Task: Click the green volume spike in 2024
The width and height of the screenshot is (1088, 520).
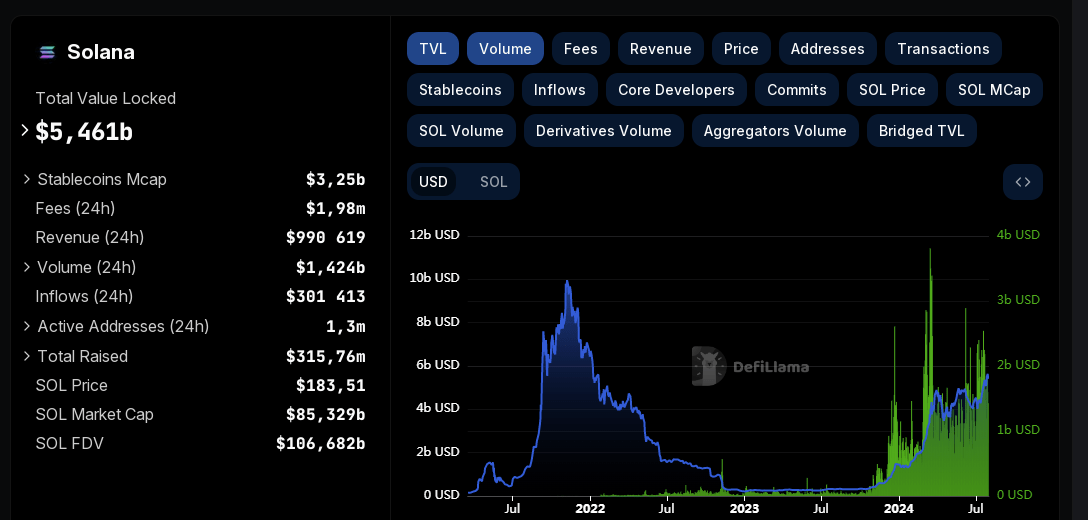Action: (931, 260)
